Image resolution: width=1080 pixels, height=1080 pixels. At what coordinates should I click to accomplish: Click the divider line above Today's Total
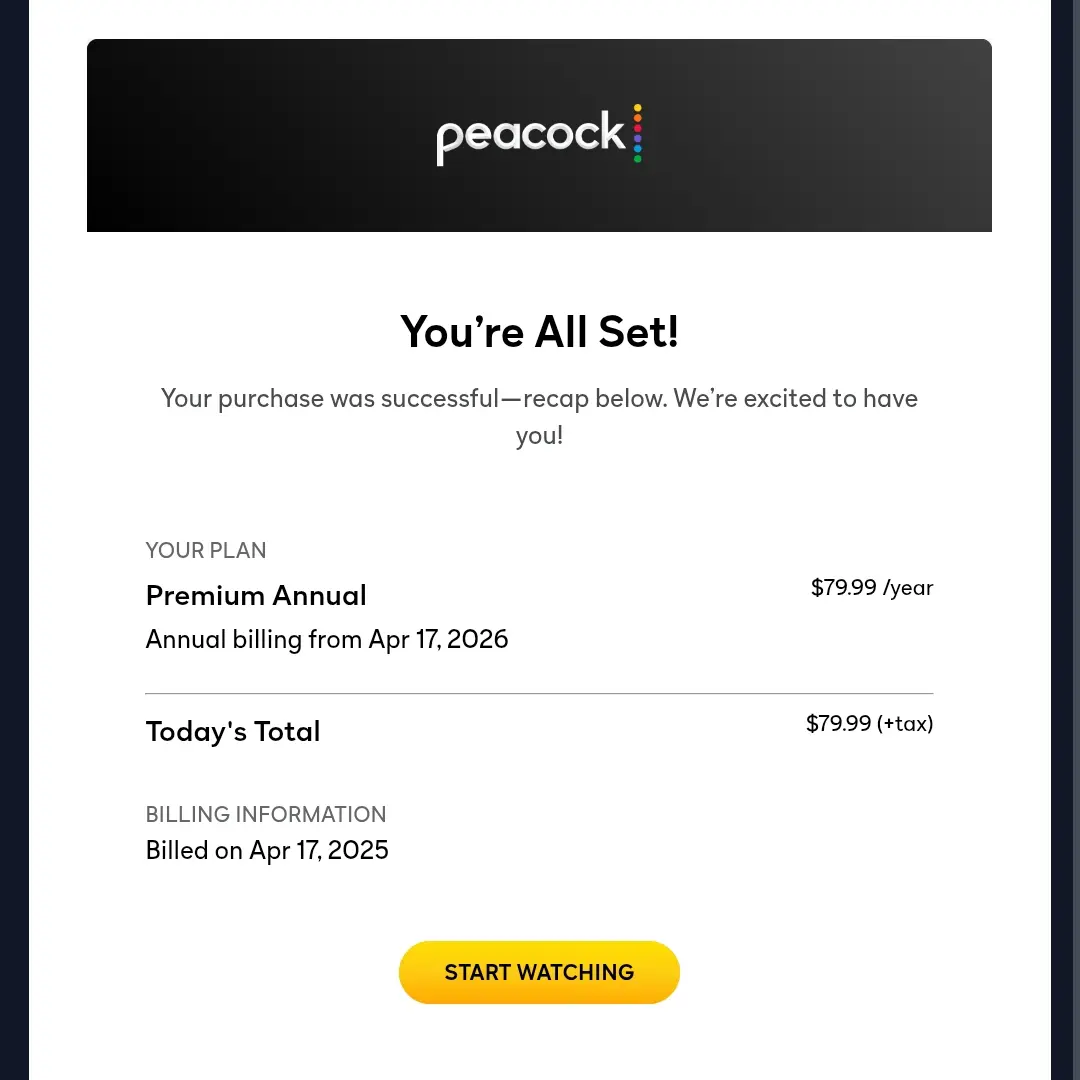tap(539, 693)
